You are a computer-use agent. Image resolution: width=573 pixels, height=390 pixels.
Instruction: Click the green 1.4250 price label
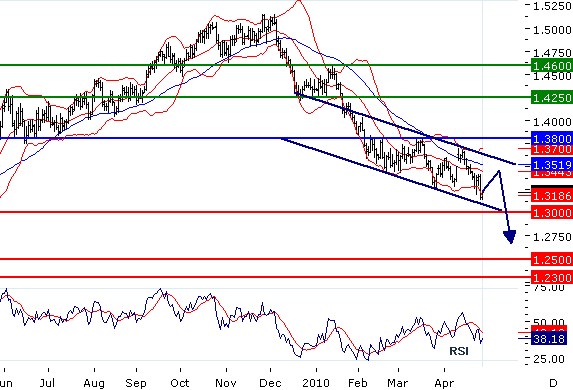(551, 98)
